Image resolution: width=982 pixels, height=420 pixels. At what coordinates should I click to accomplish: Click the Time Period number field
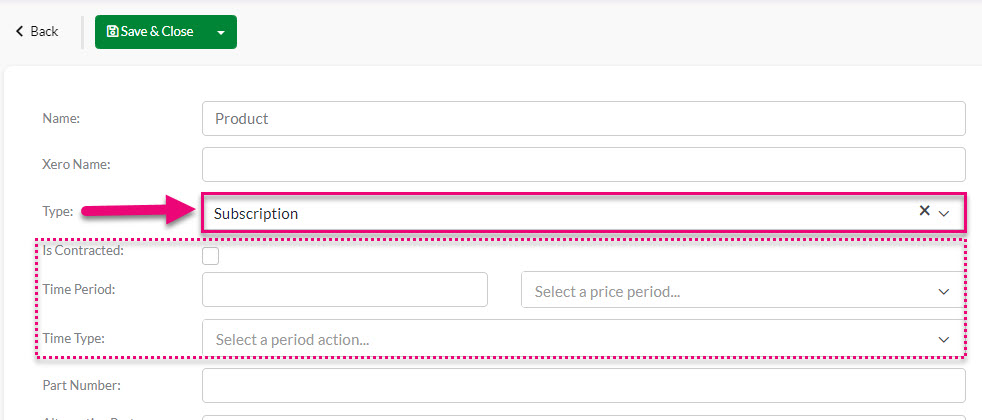345,289
